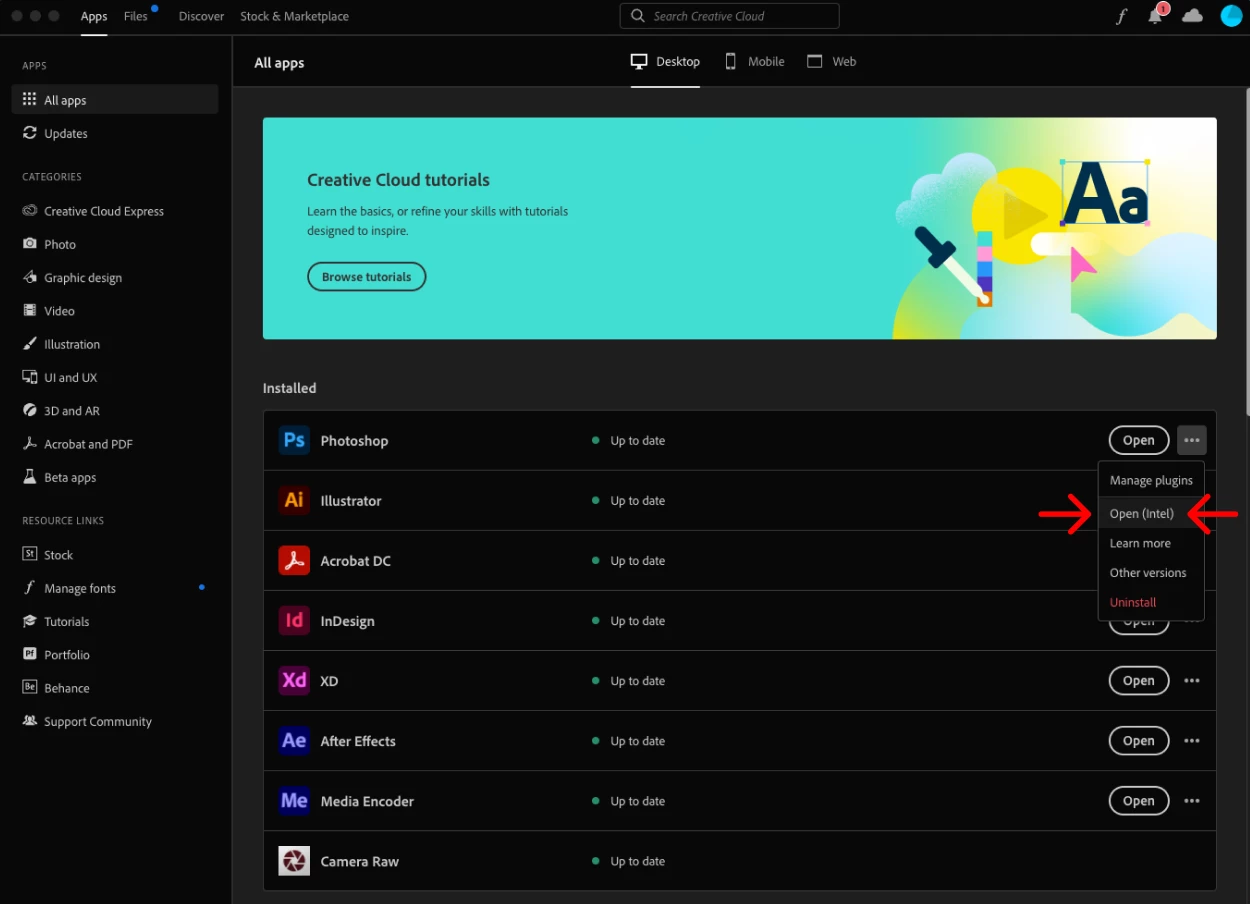1250x904 pixels.
Task: Open the fonts icon in top bar
Action: tap(1122, 16)
